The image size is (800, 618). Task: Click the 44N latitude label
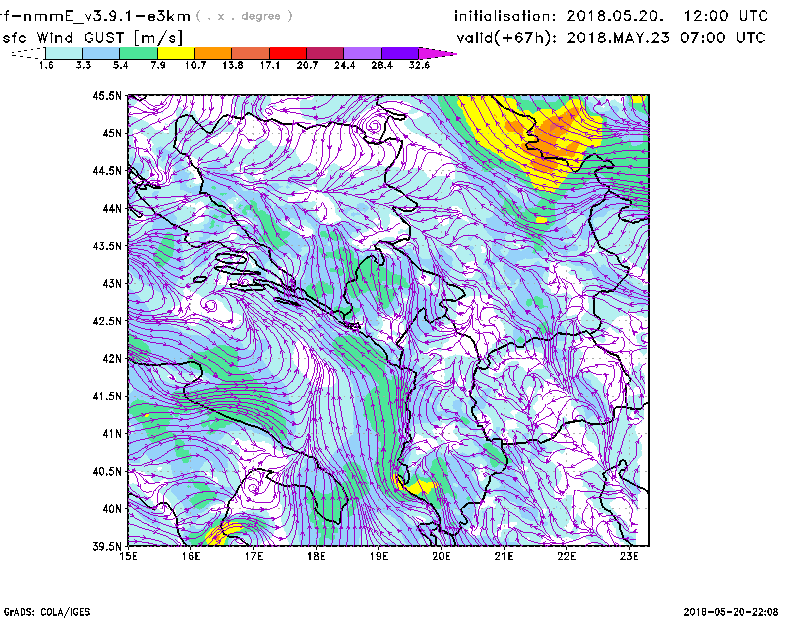coord(112,208)
